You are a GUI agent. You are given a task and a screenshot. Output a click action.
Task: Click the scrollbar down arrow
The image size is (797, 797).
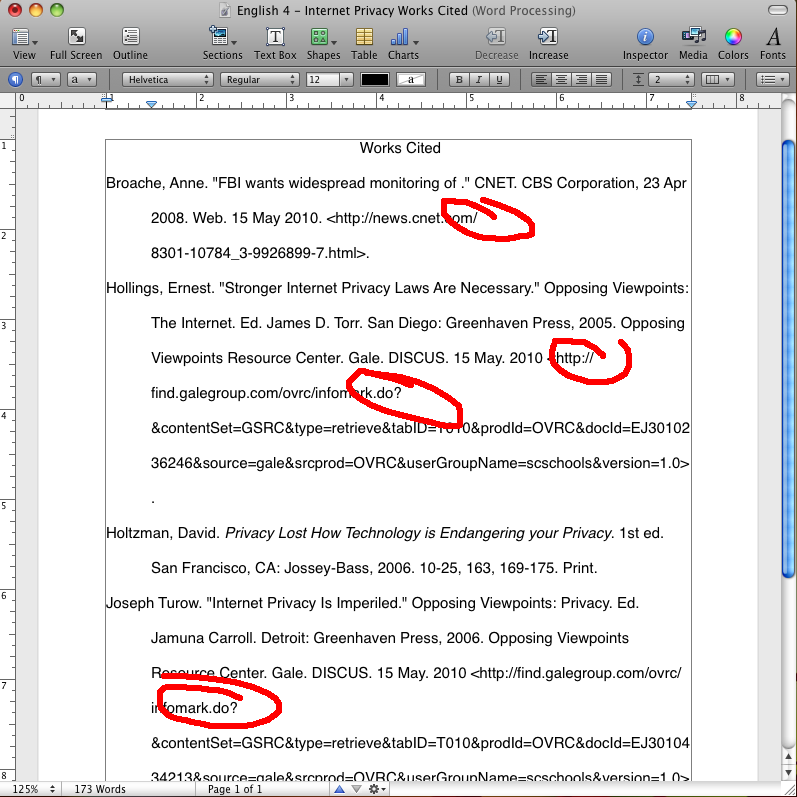(788, 773)
